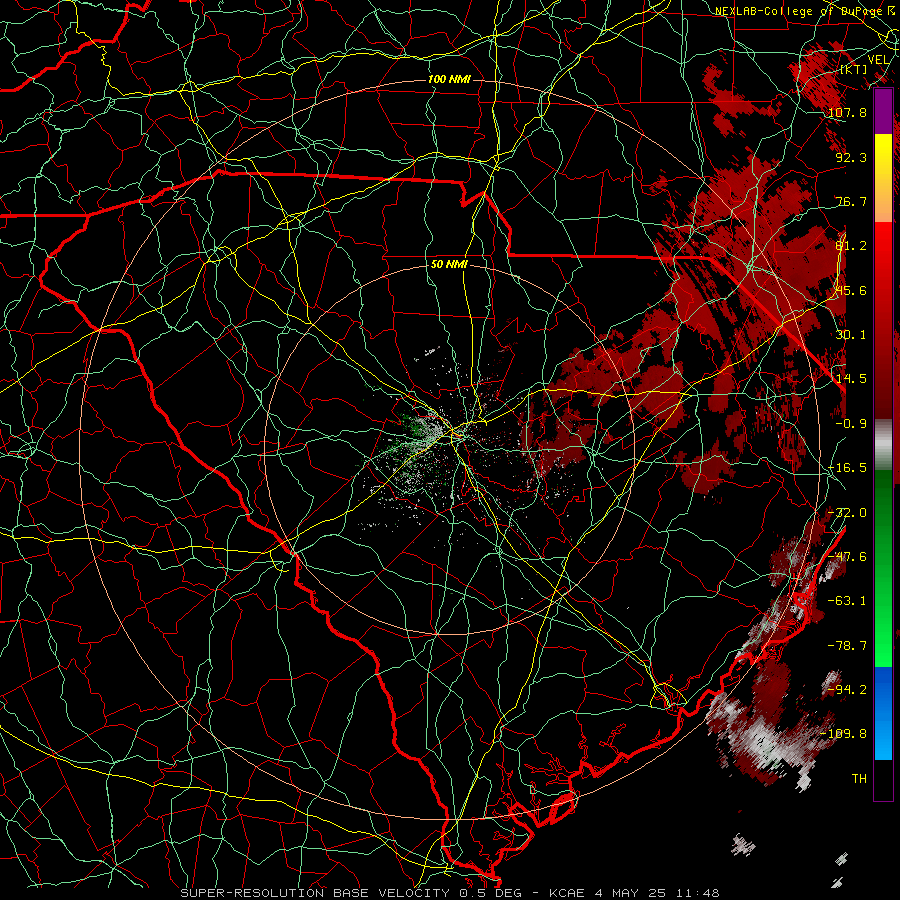The height and width of the screenshot is (900, 900).
Task: Pick the light cyan-blue color bar segment
Action: [883, 740]
